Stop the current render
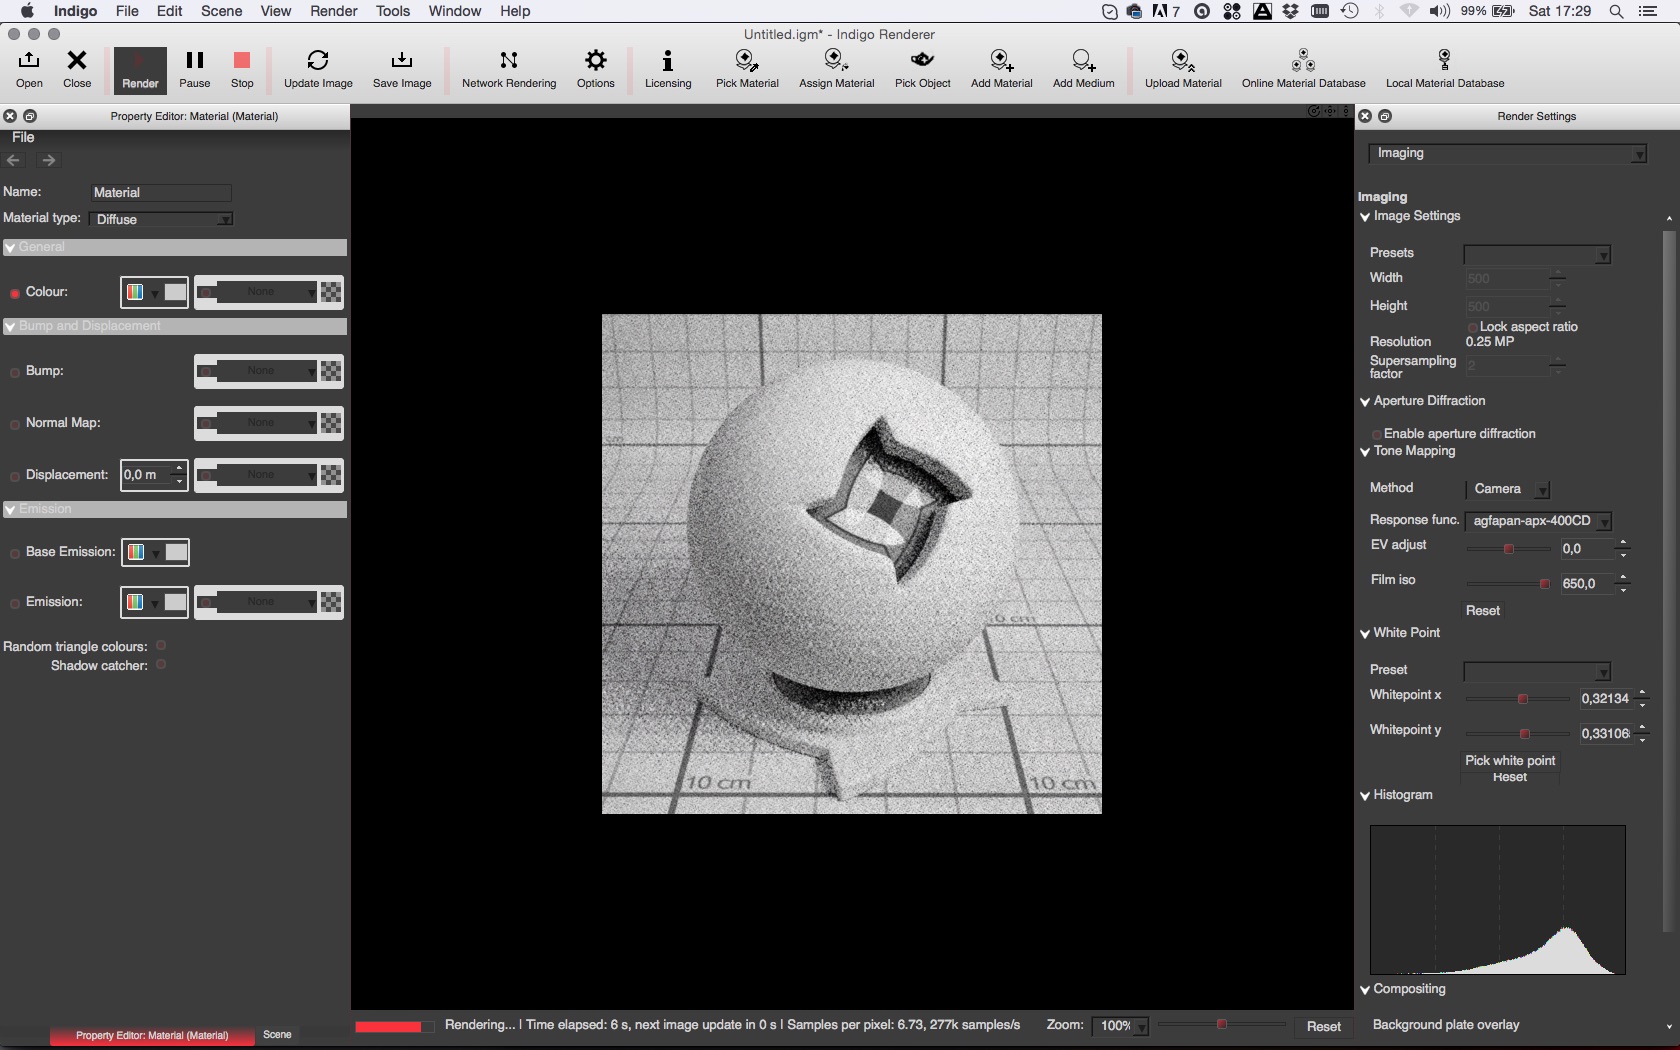Image resolution: width=1680 pixels, height=1050 pixels. point(242,69)
